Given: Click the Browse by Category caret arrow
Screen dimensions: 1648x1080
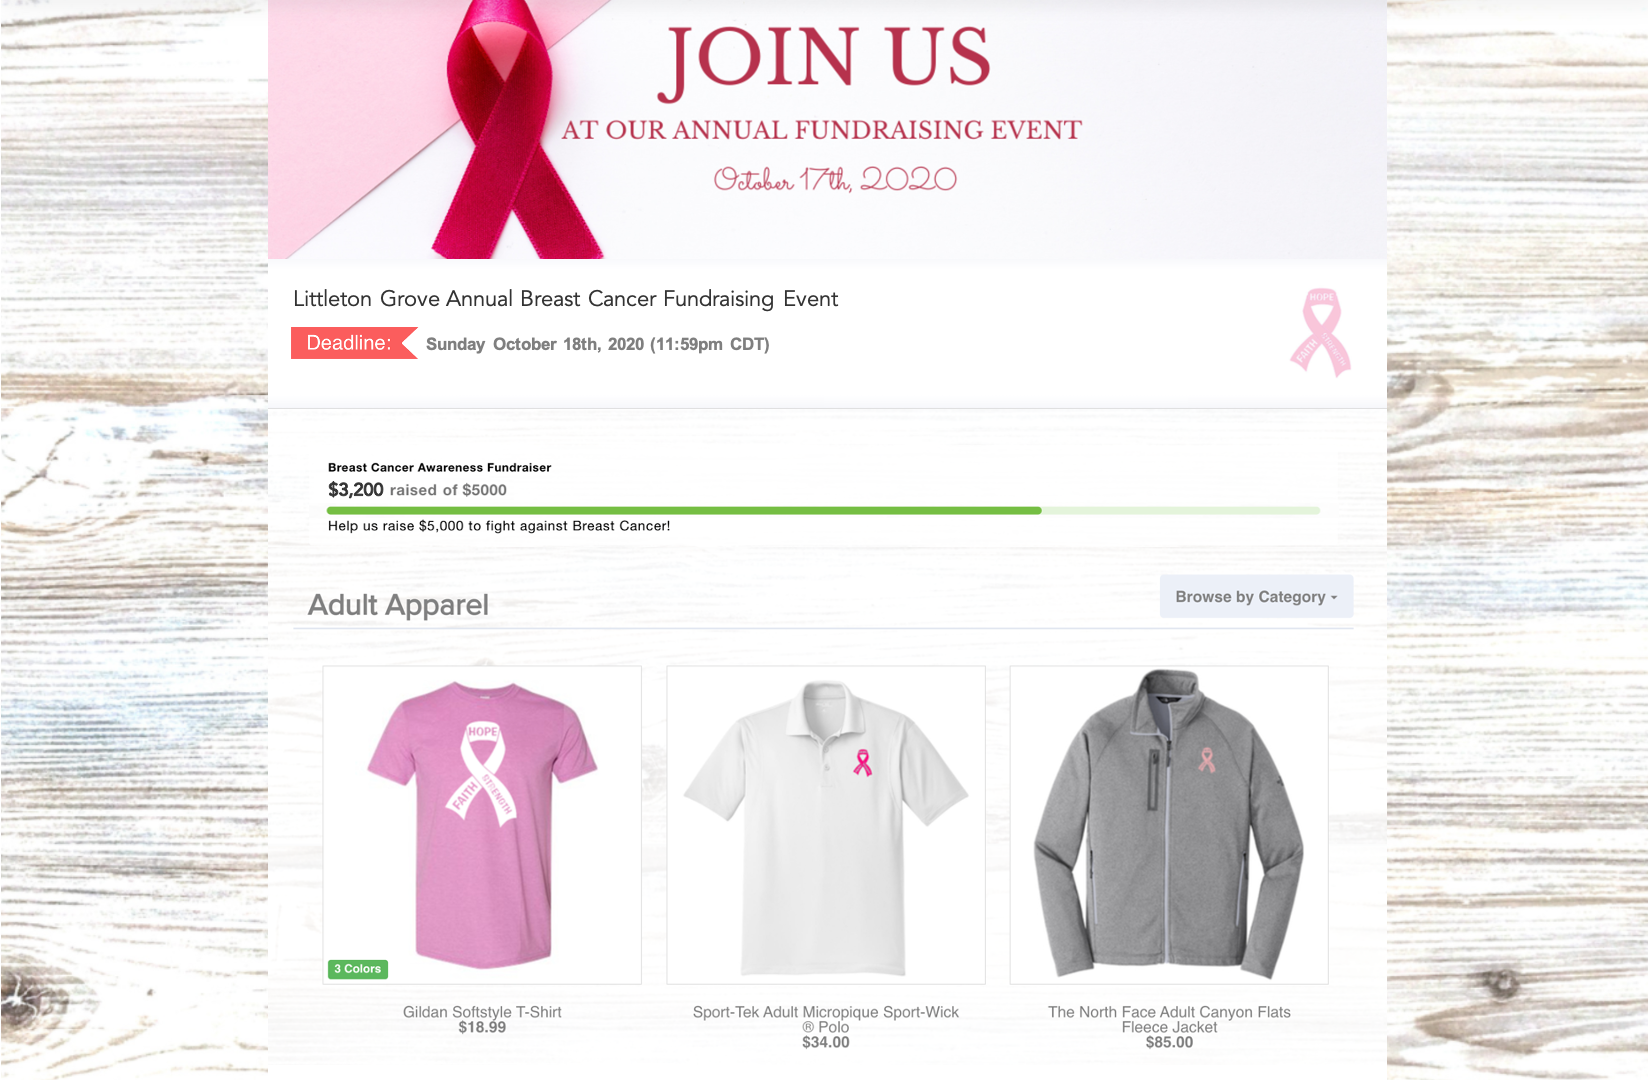Looking at the screenshot, I should click(x=1334, y=598).
